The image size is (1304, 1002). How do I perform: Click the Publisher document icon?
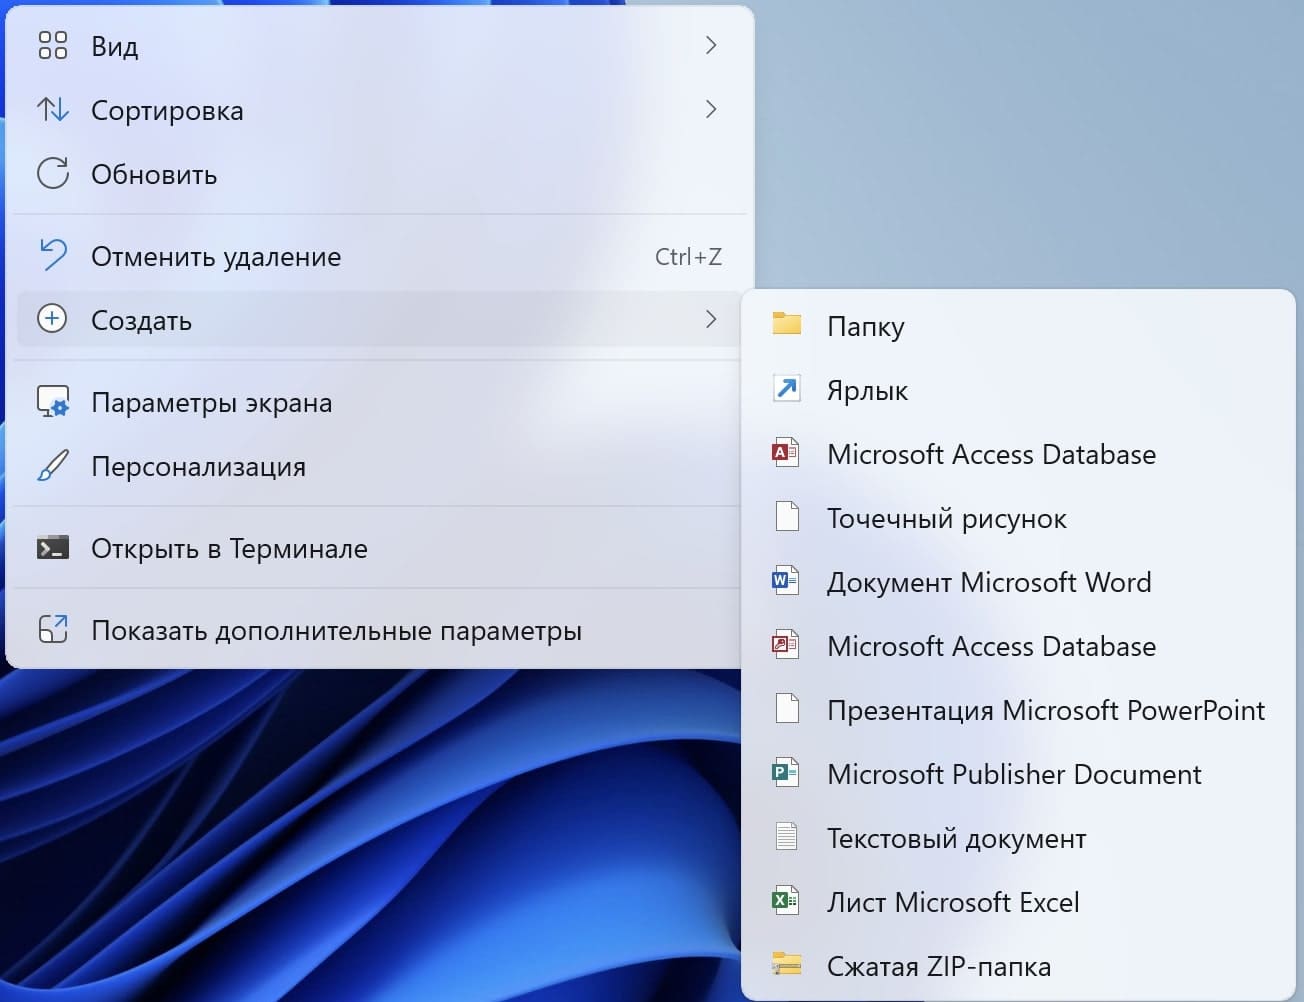coord(786,773)
